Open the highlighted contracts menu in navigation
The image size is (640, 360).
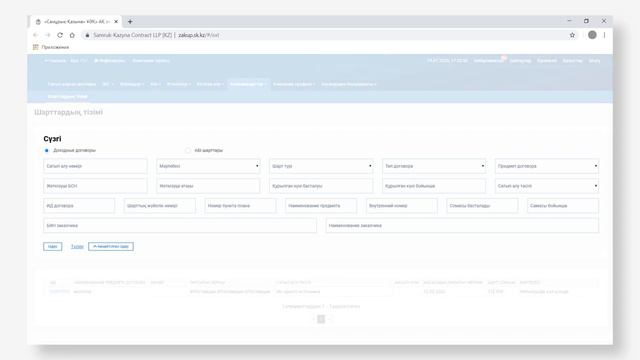pos(248,84)
